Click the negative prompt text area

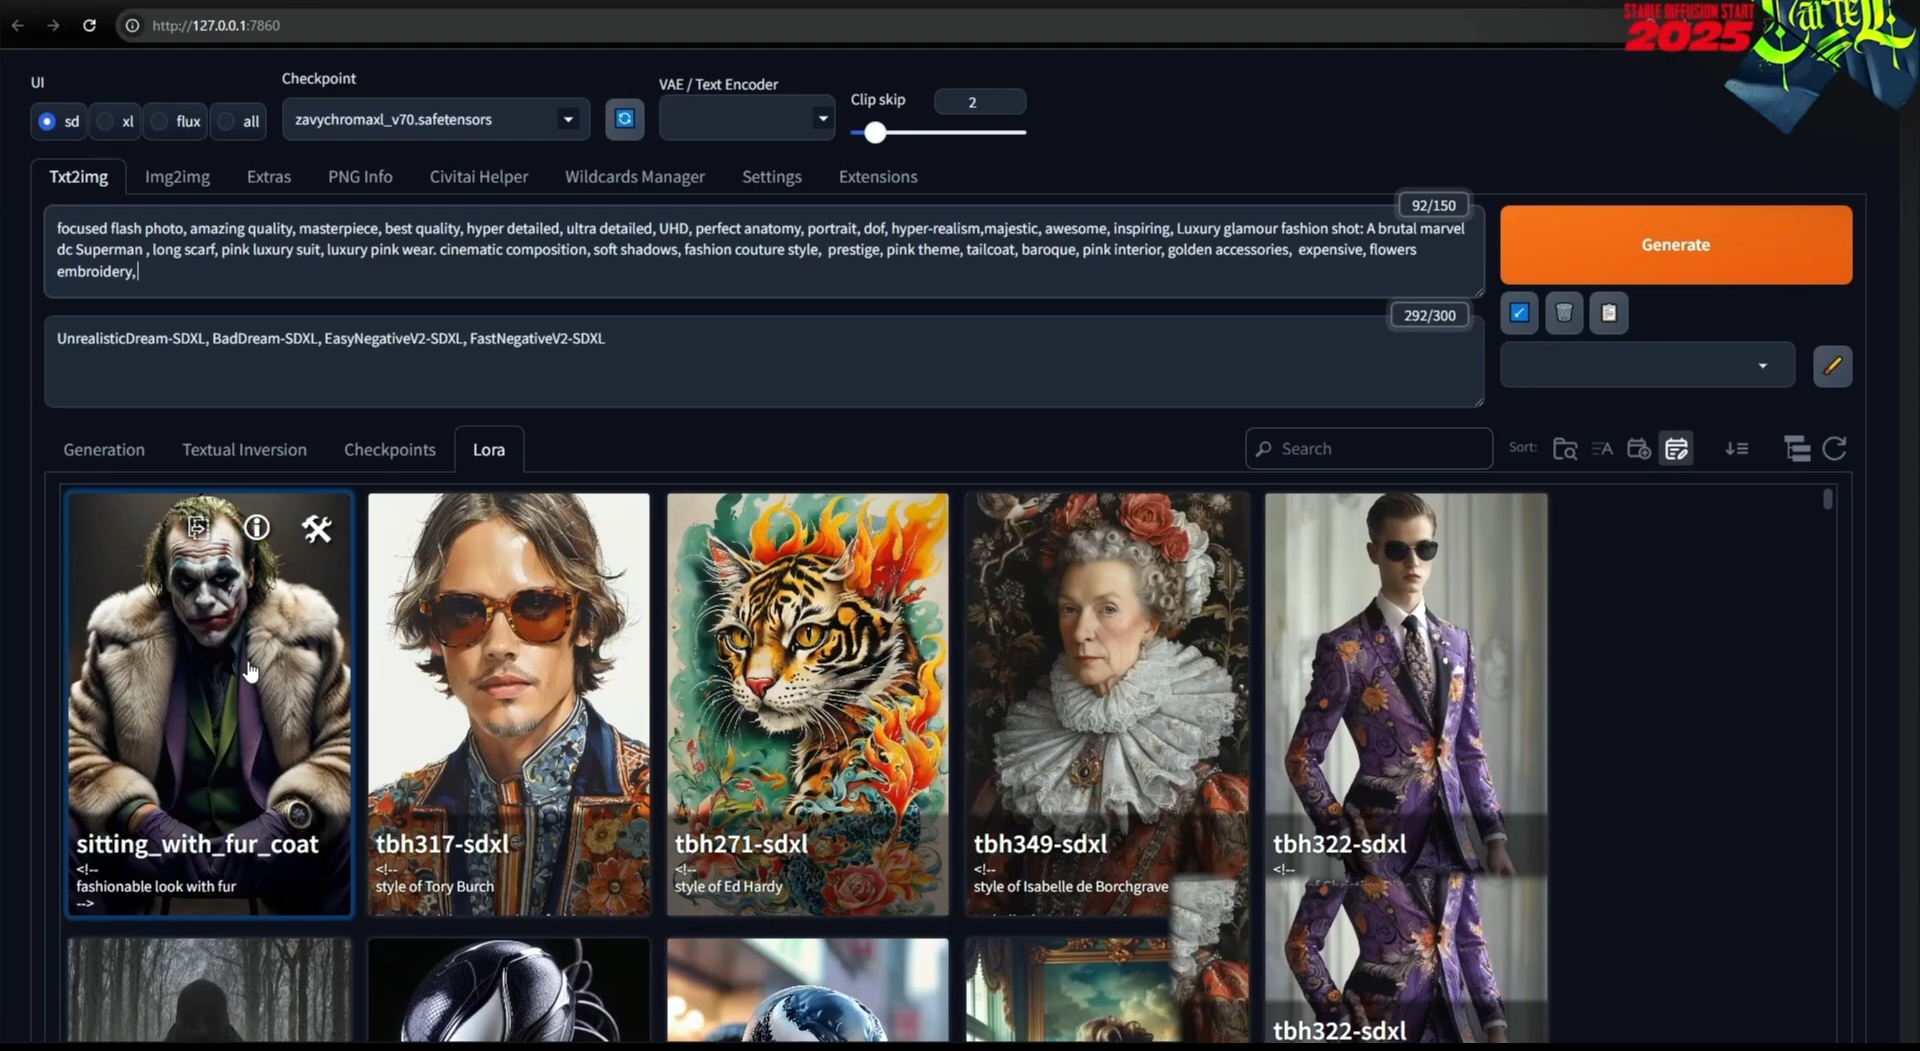tap(764, 362)
